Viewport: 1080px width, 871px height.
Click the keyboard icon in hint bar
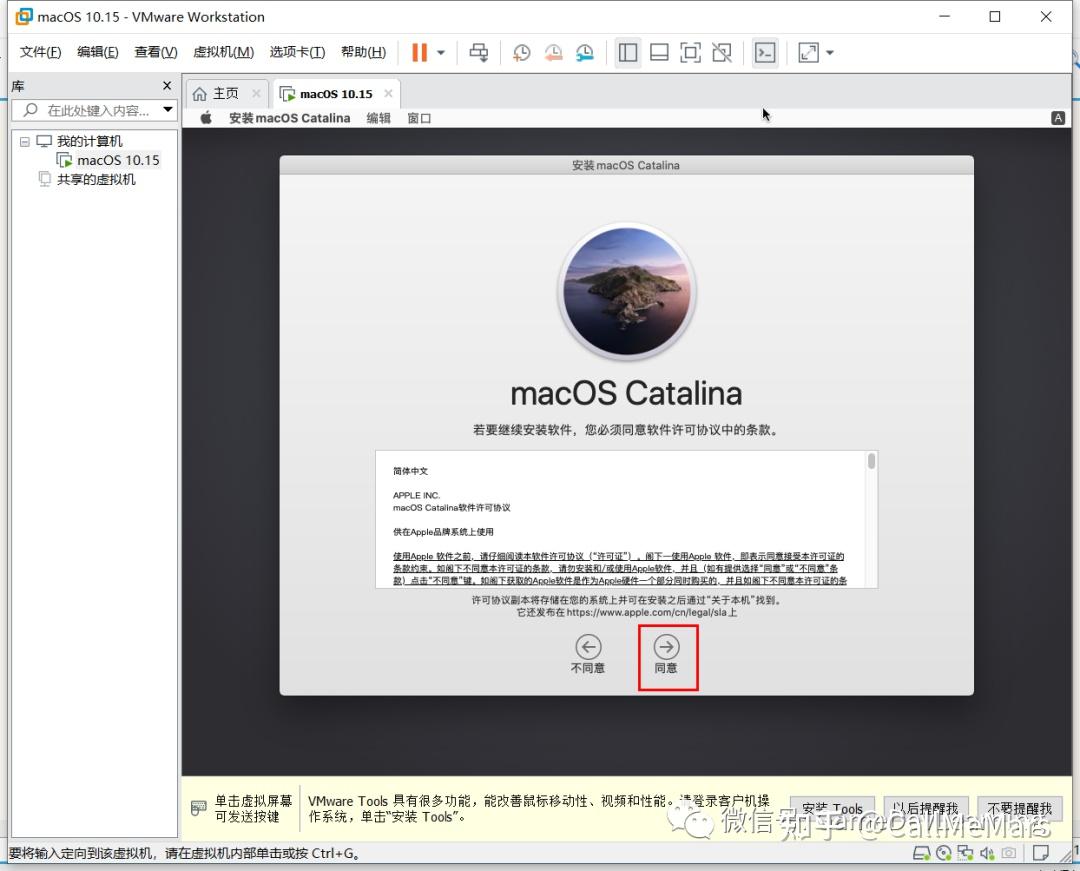pyautogui.click(x=198, y=808)
